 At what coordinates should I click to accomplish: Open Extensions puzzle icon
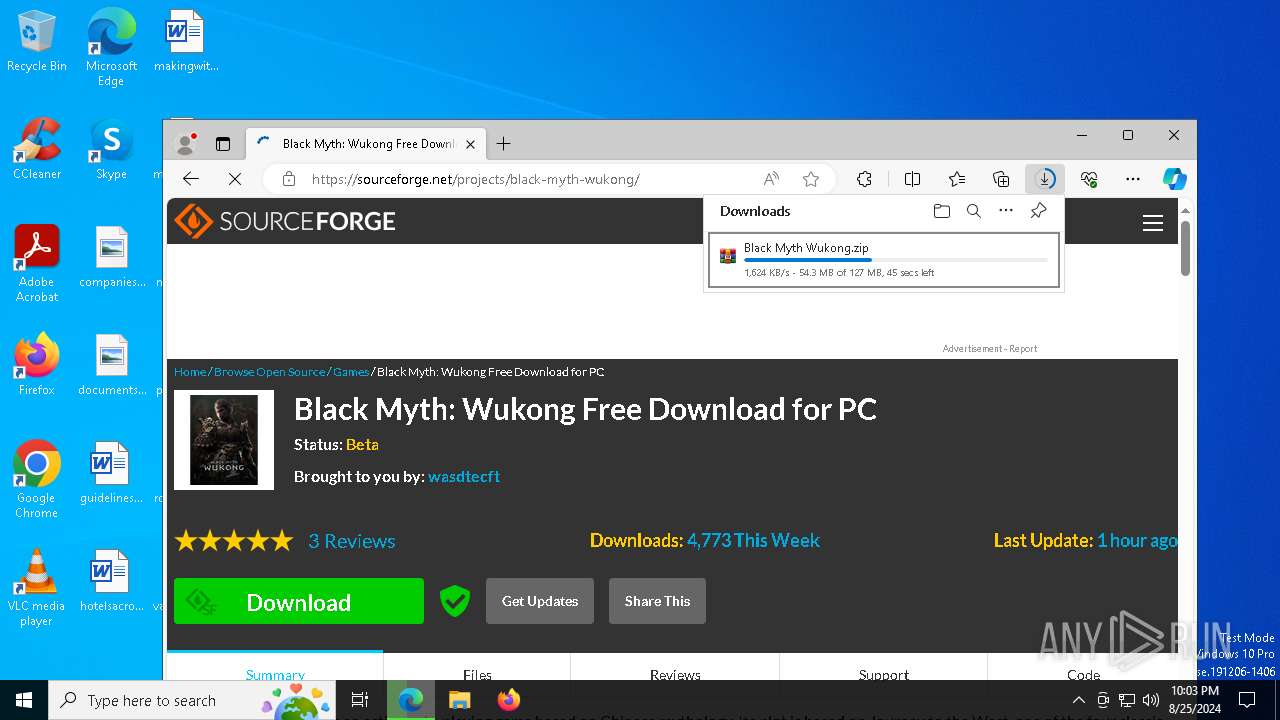tap(865, 179)
